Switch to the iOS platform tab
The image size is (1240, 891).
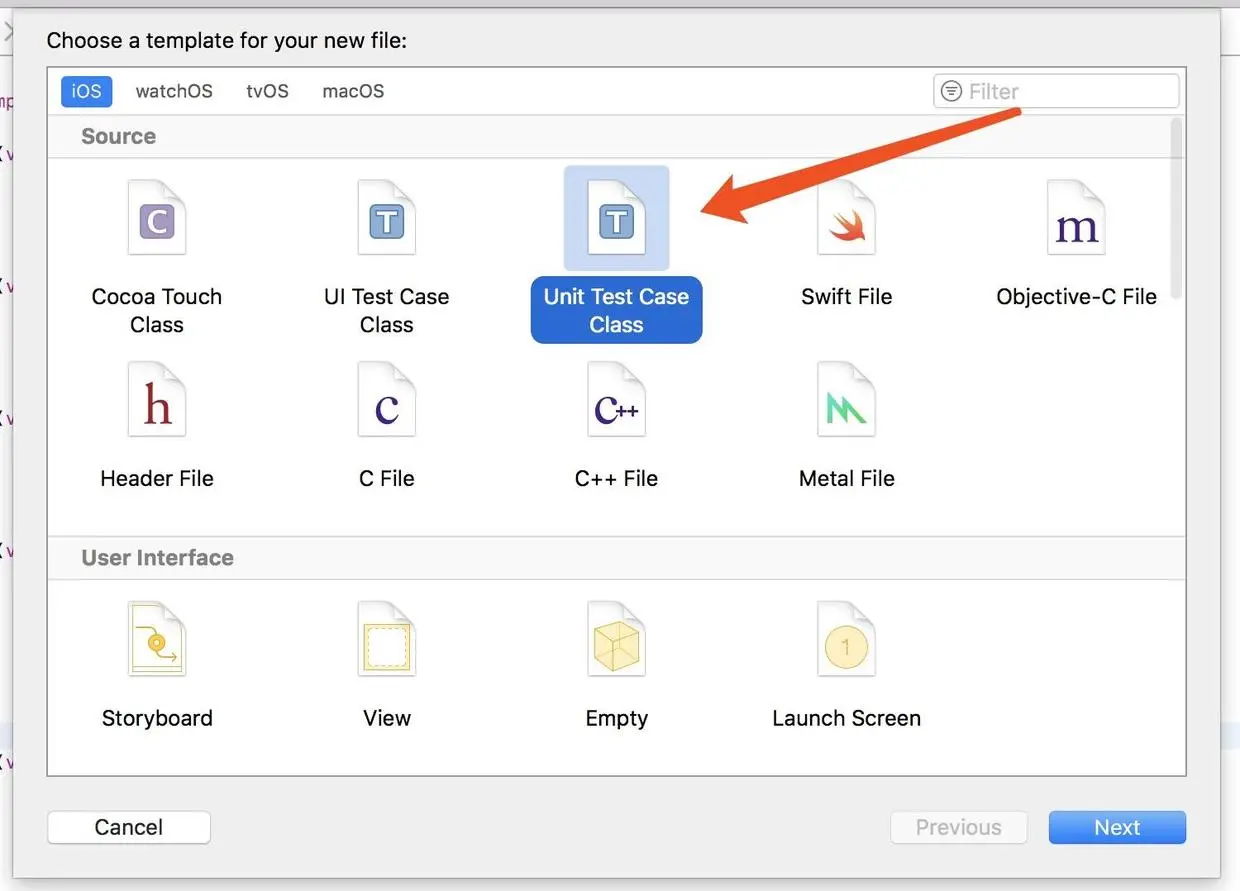[x=86, y=91]
